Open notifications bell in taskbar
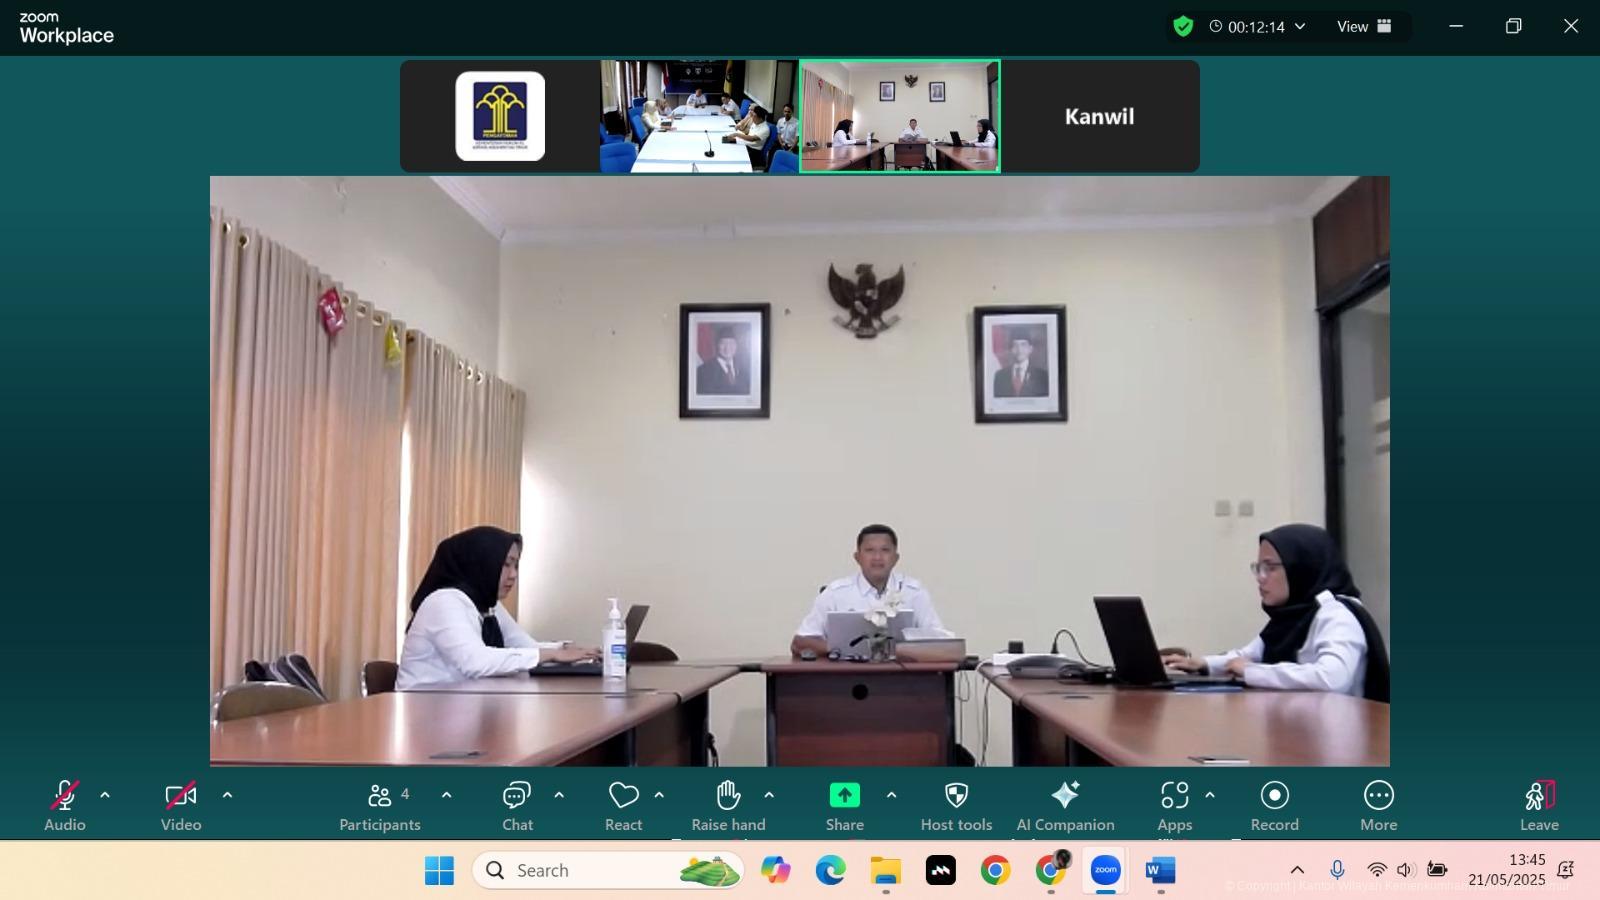This screenshot has height=900, width=1600. pyautogui.click(x=1566, y=870)
